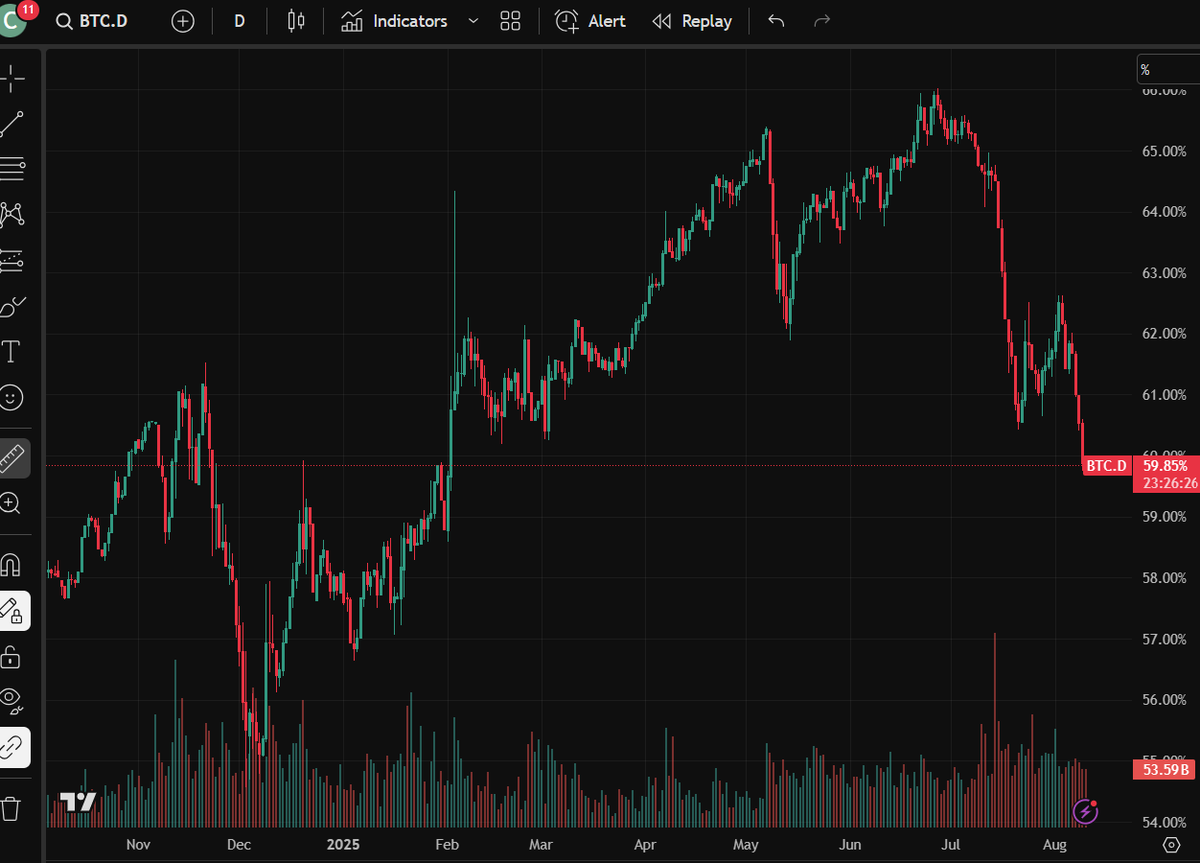Open the percent scale mode selector
This screenshot has width=1200, height=863.
[1167, 70]
